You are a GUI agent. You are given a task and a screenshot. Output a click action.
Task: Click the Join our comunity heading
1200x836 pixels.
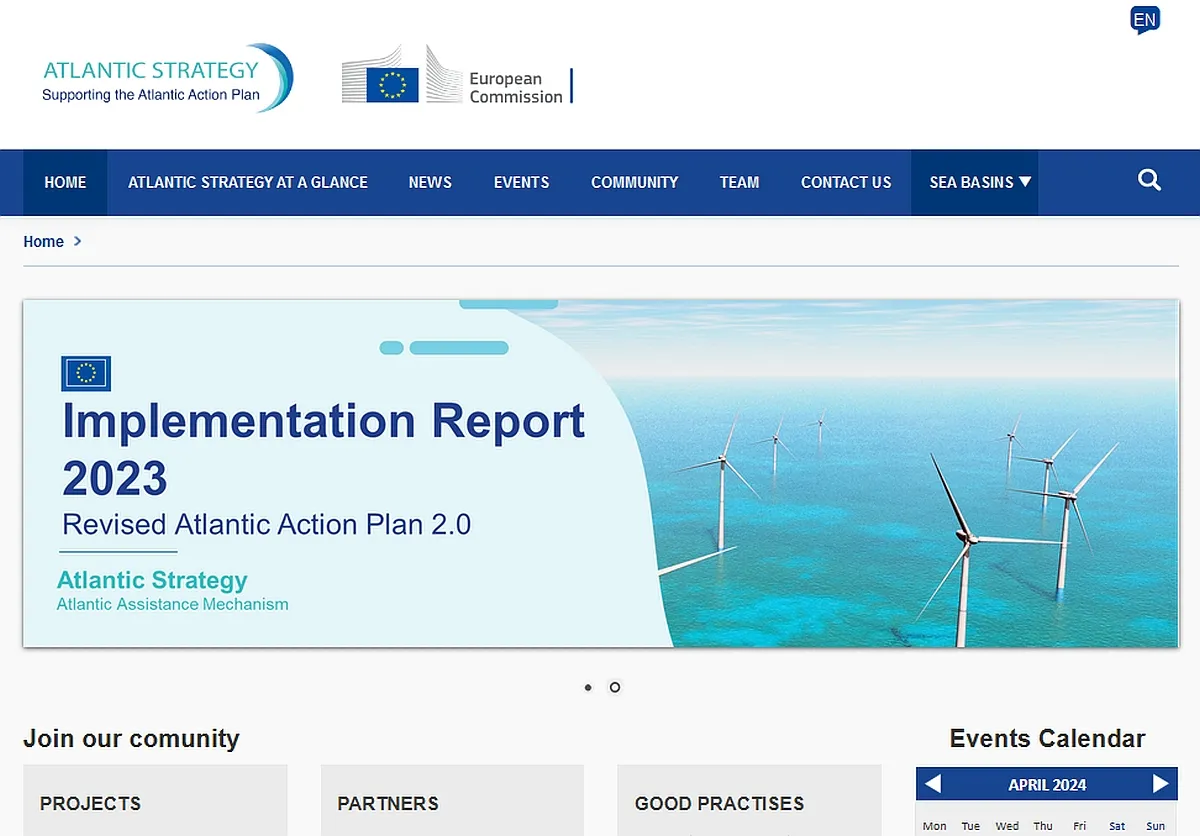131,739
